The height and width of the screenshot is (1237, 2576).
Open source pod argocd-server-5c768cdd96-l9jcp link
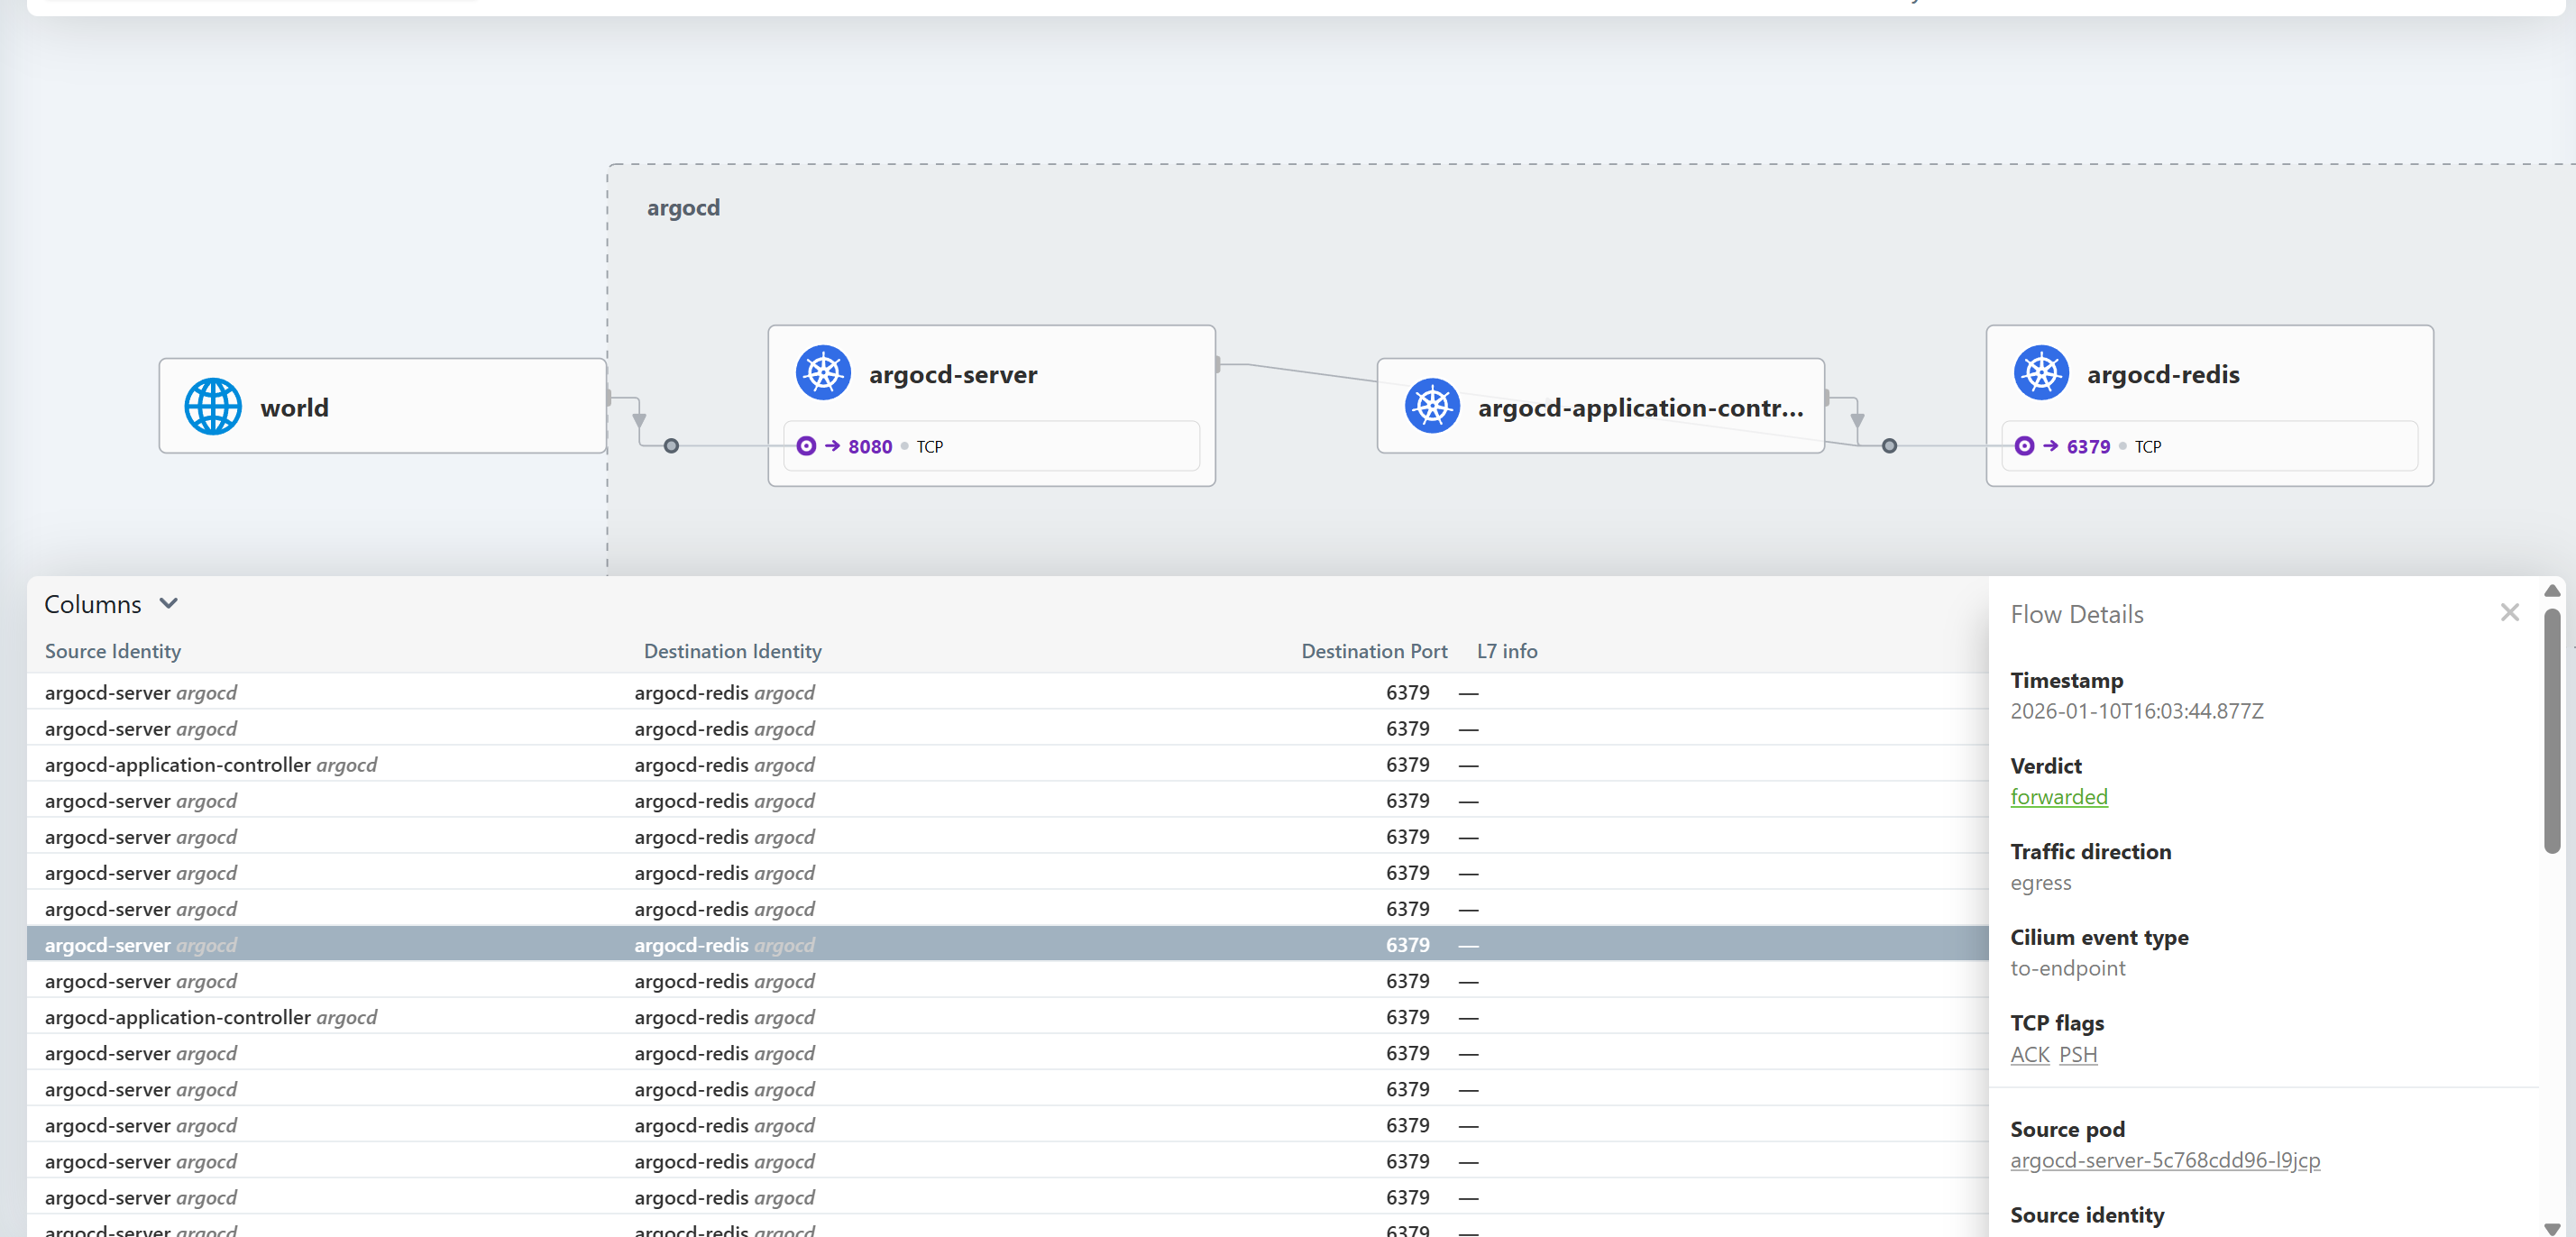click(2164, 1160)
